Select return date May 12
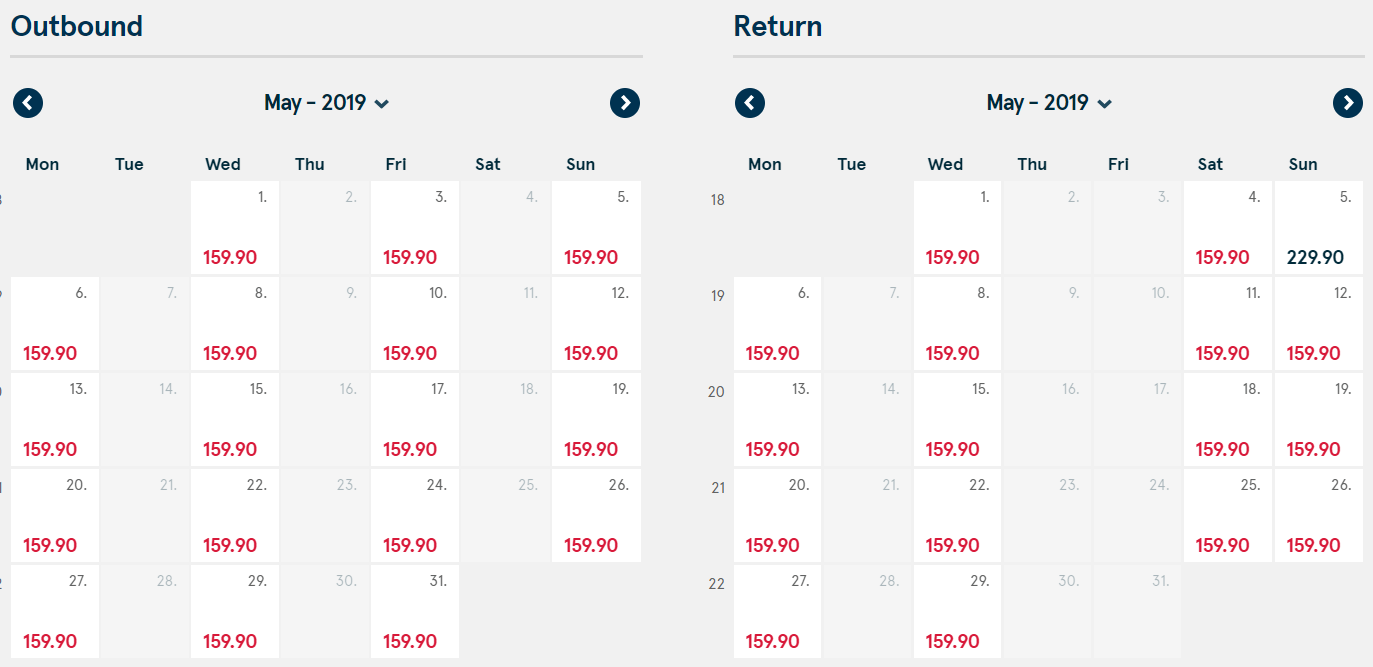 pos(1319,323)
